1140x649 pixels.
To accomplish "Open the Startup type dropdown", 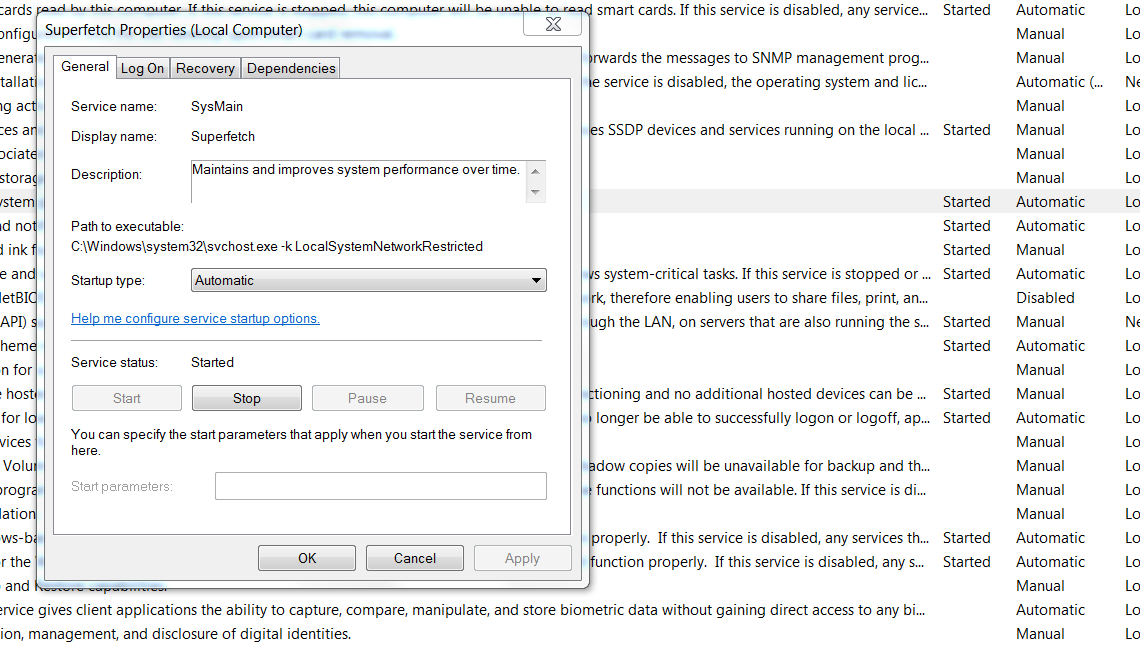I will point(369,281).
